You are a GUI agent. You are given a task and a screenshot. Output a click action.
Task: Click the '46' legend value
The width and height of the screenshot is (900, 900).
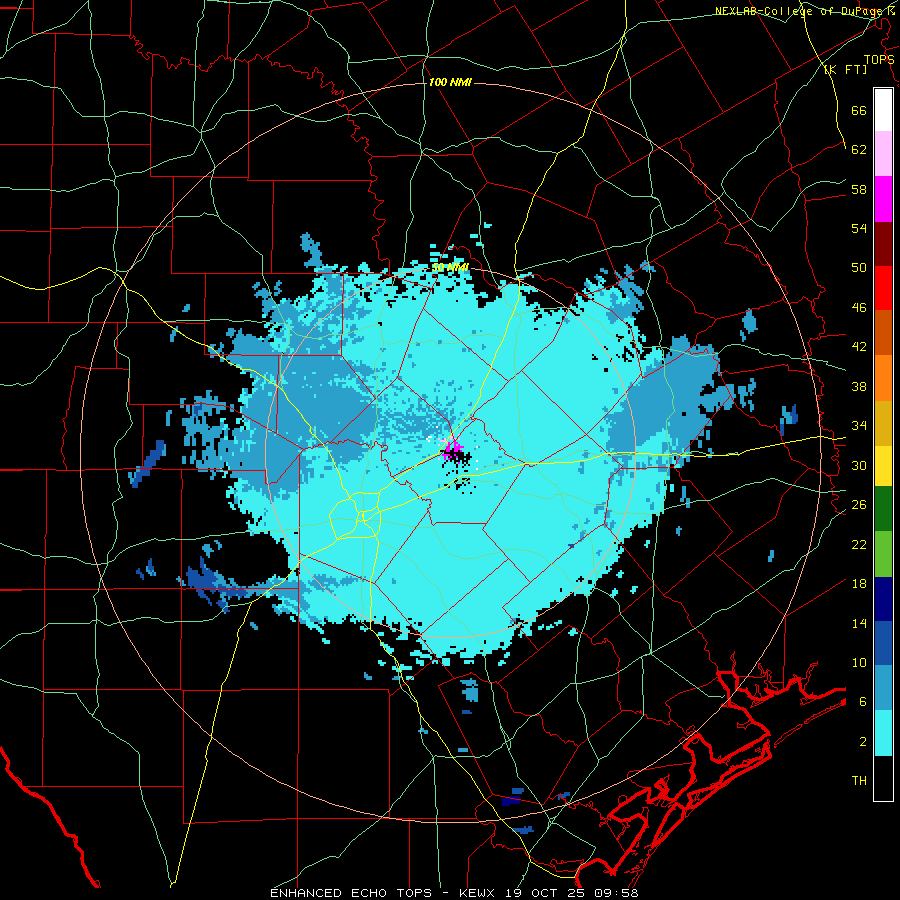[x=859, y=308]
